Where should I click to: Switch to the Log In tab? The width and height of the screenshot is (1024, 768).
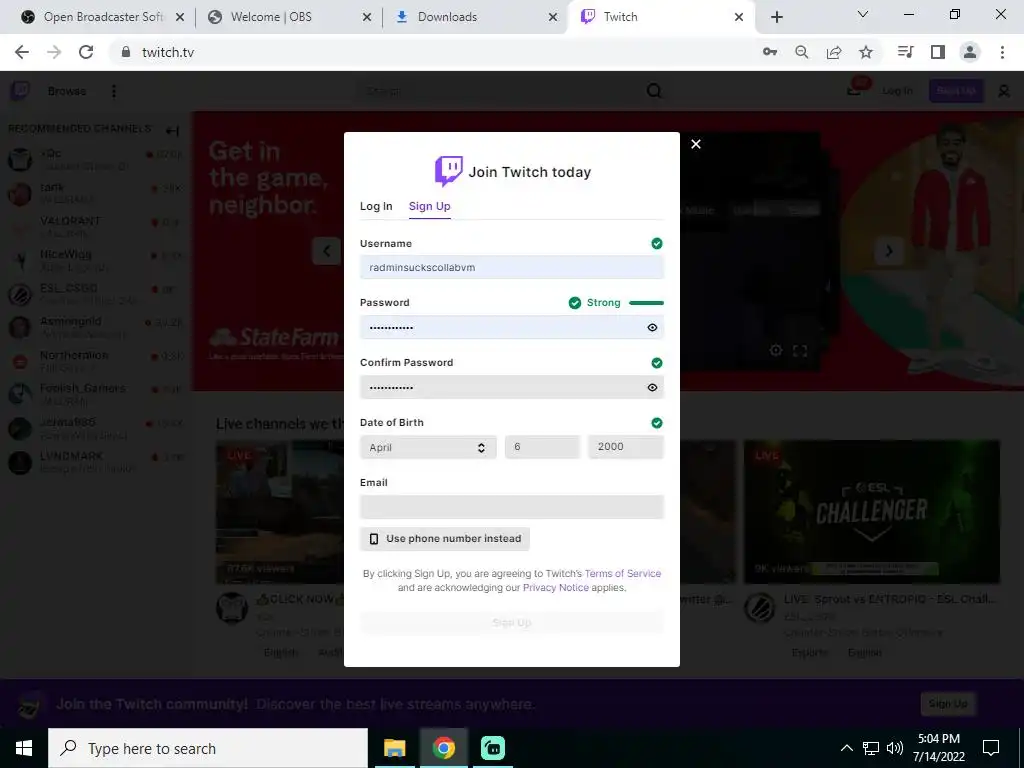376,206
